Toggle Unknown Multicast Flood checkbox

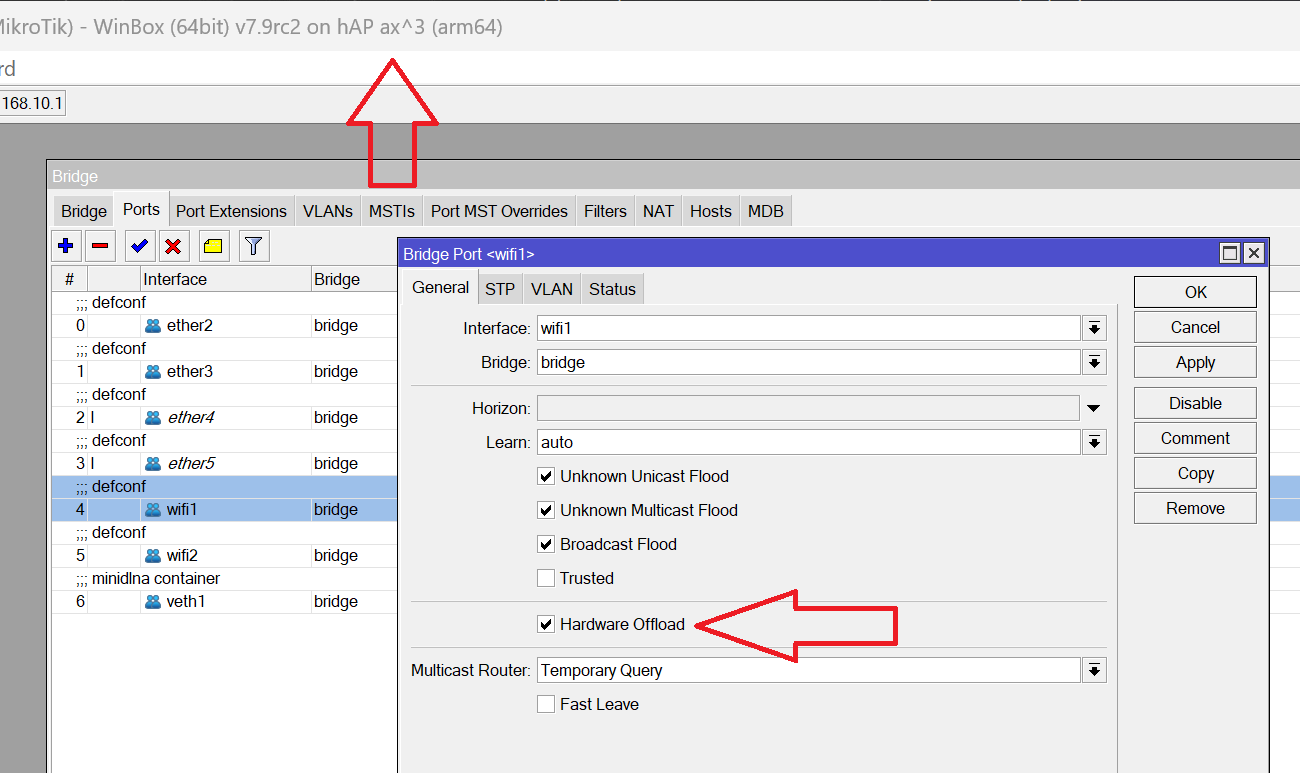546,510
